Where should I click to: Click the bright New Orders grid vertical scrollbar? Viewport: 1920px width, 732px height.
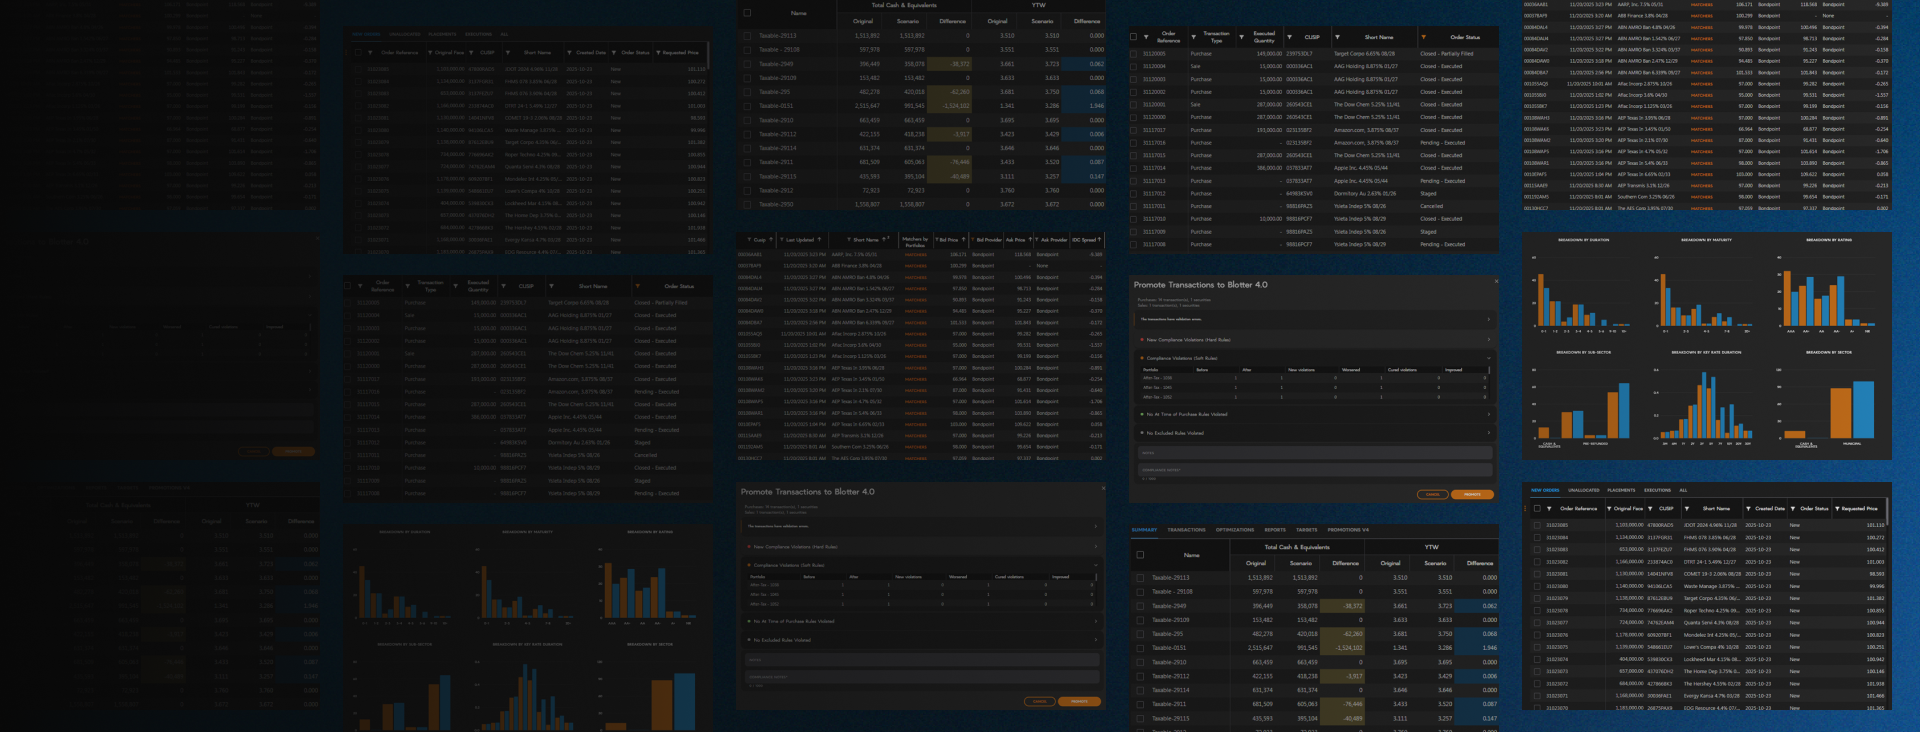pyautogui.click(x=1888, y=600)
